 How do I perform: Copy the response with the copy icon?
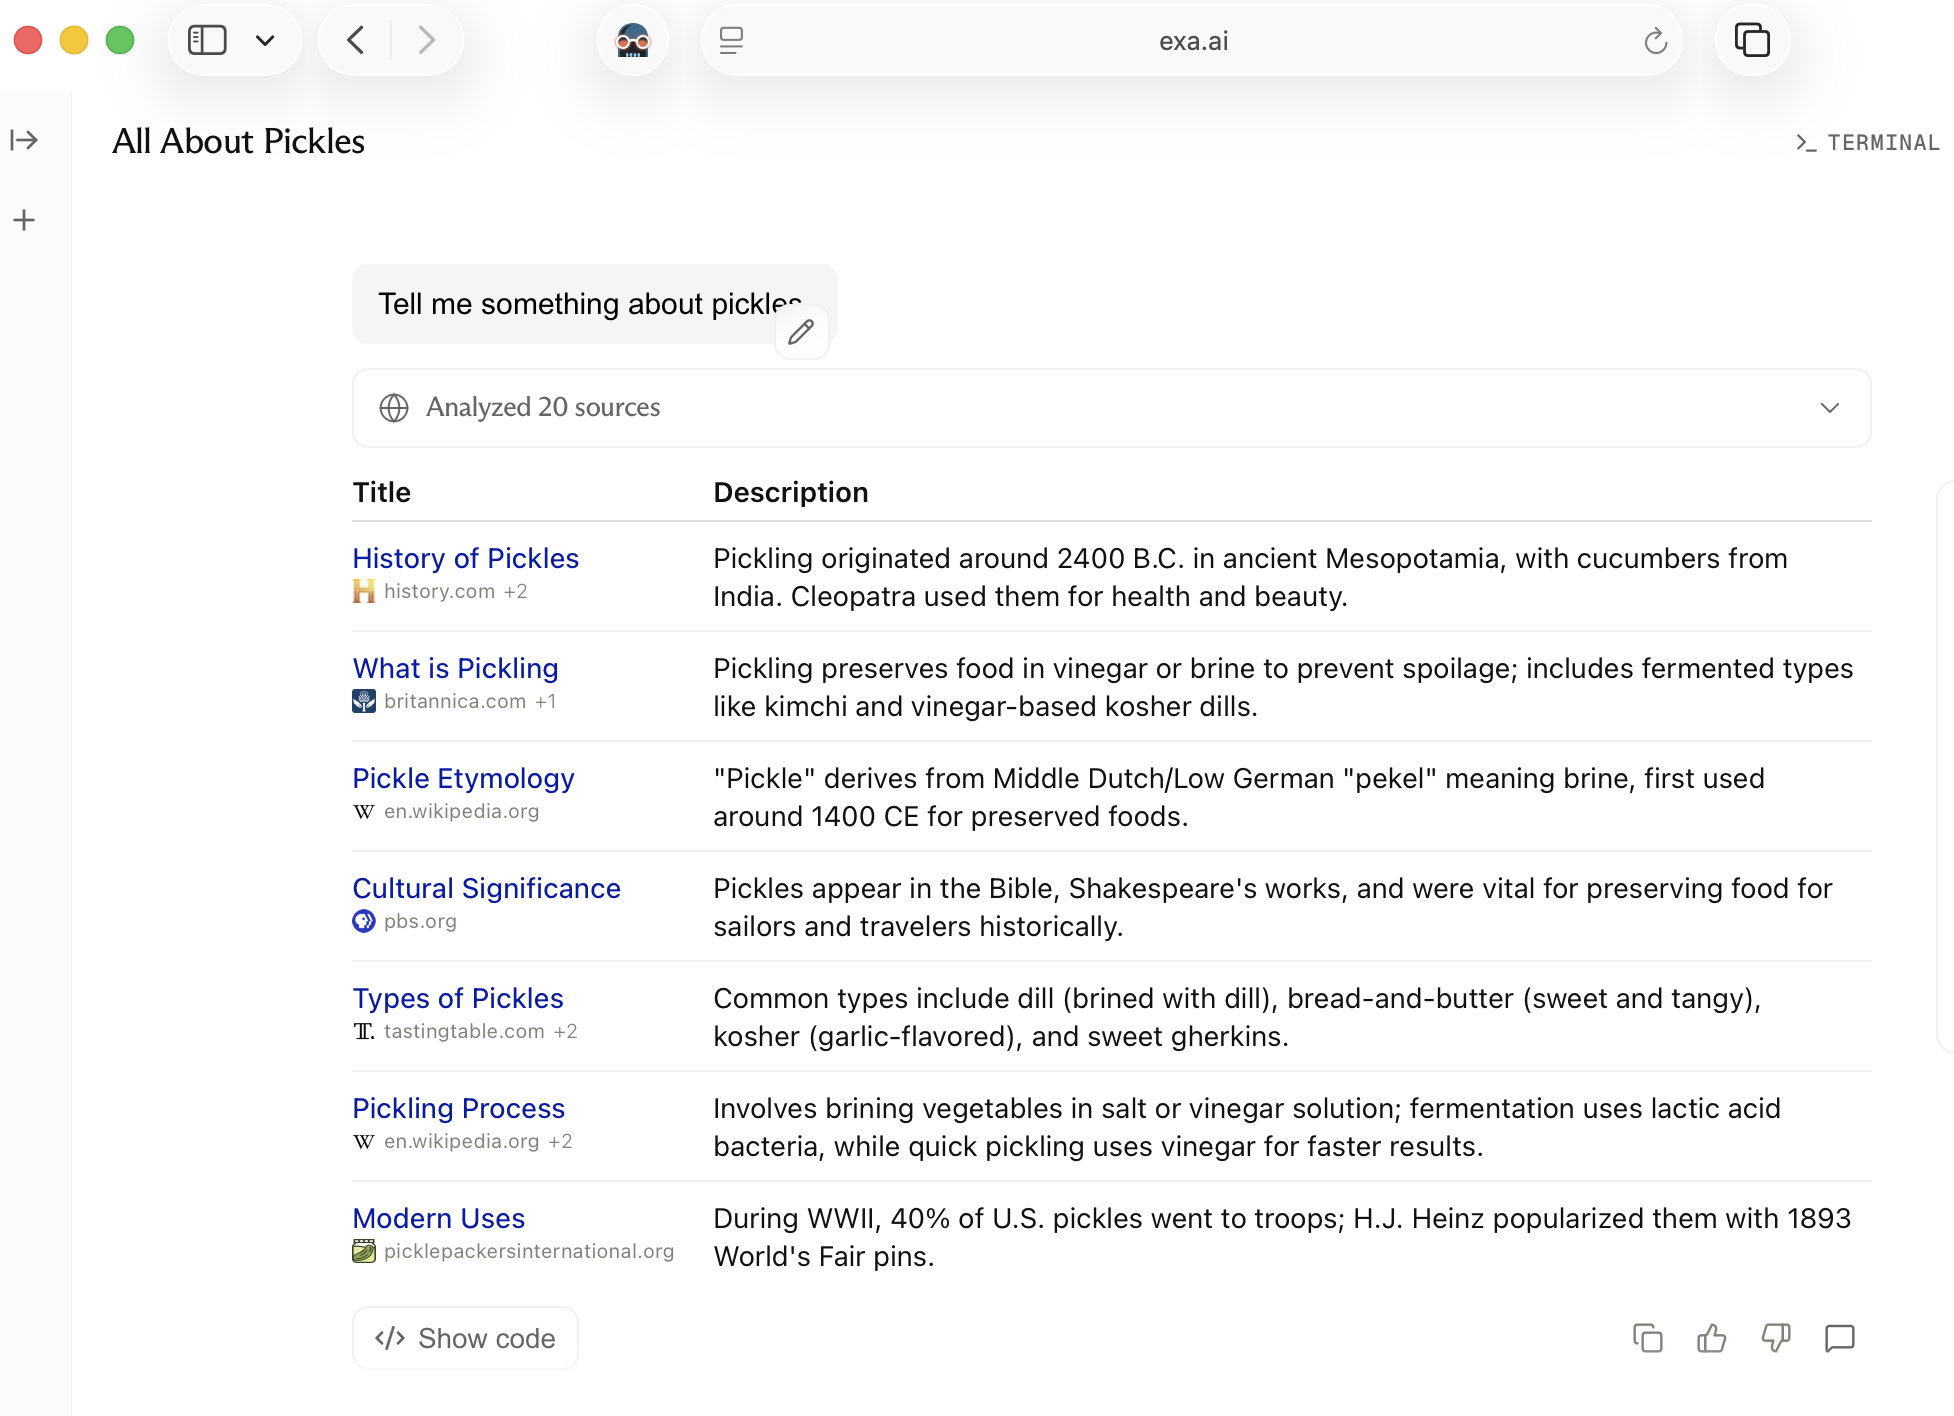click(1647, 1338)
